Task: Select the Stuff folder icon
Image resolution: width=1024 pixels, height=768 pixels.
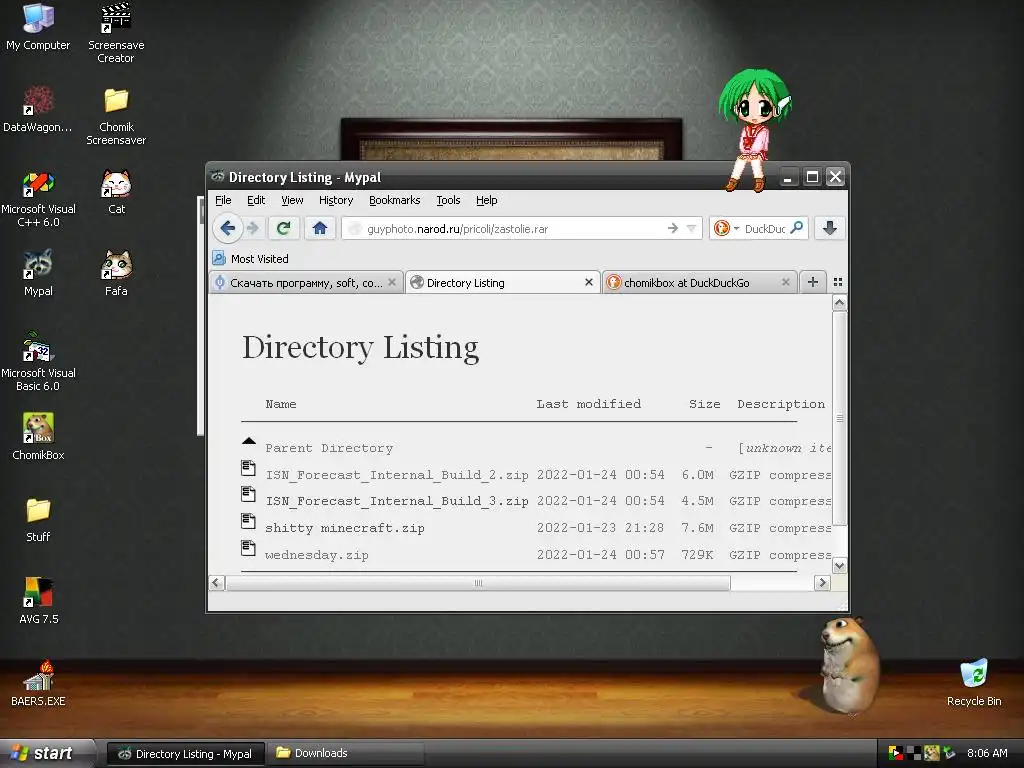Action: pos(38,520)
